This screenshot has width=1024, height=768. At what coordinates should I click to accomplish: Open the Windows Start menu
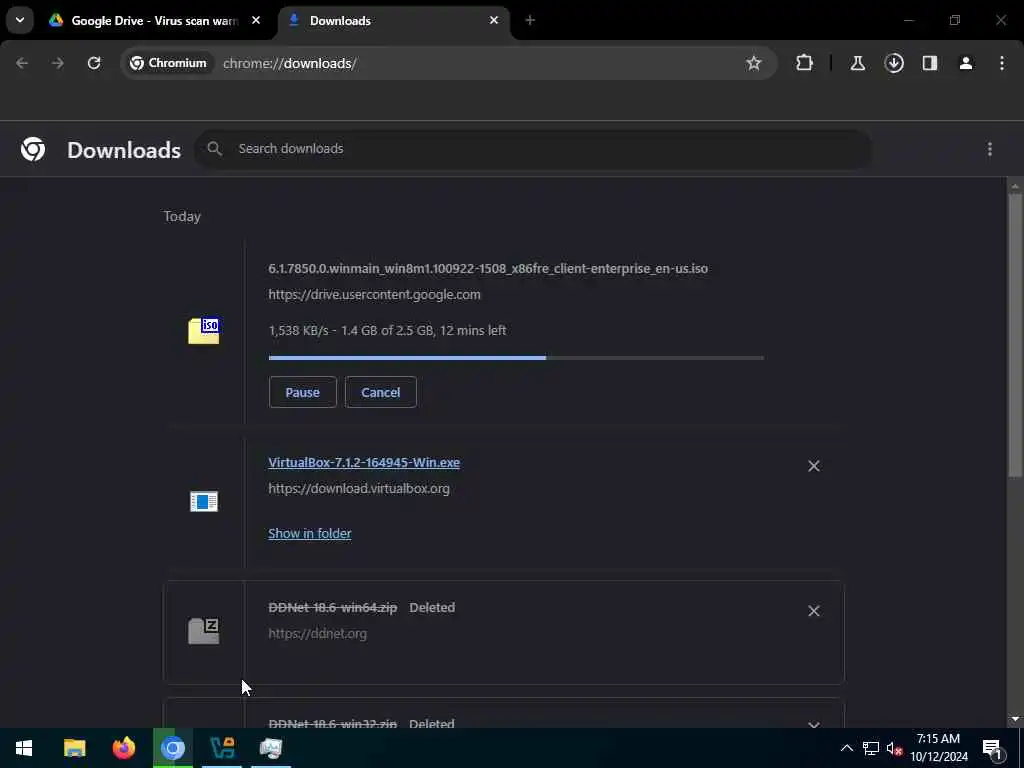point(24,748)
